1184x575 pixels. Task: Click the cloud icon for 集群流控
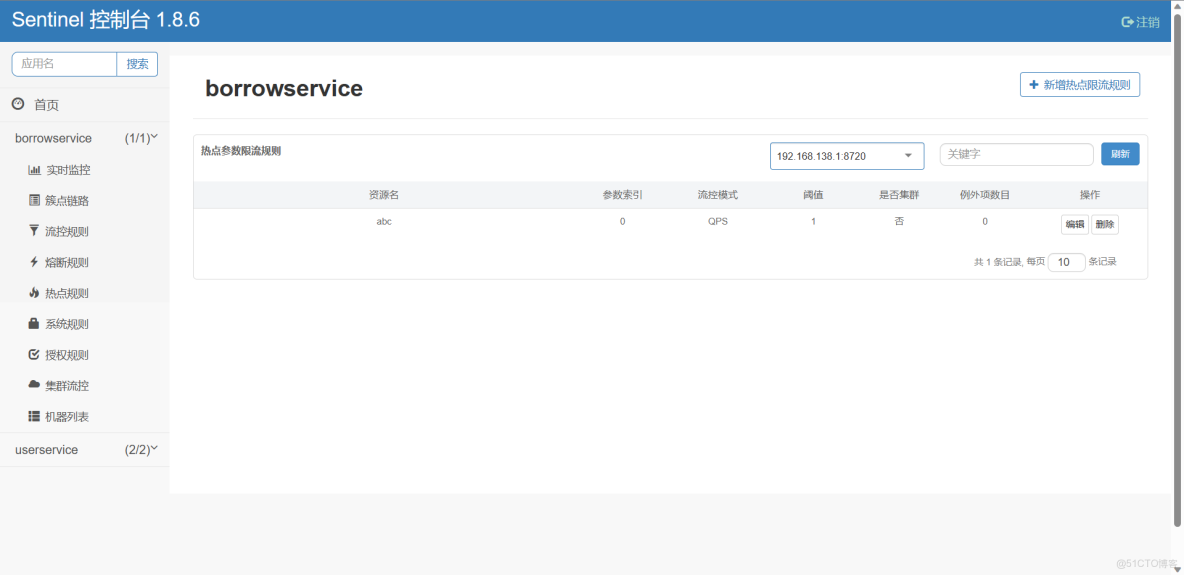34,385
